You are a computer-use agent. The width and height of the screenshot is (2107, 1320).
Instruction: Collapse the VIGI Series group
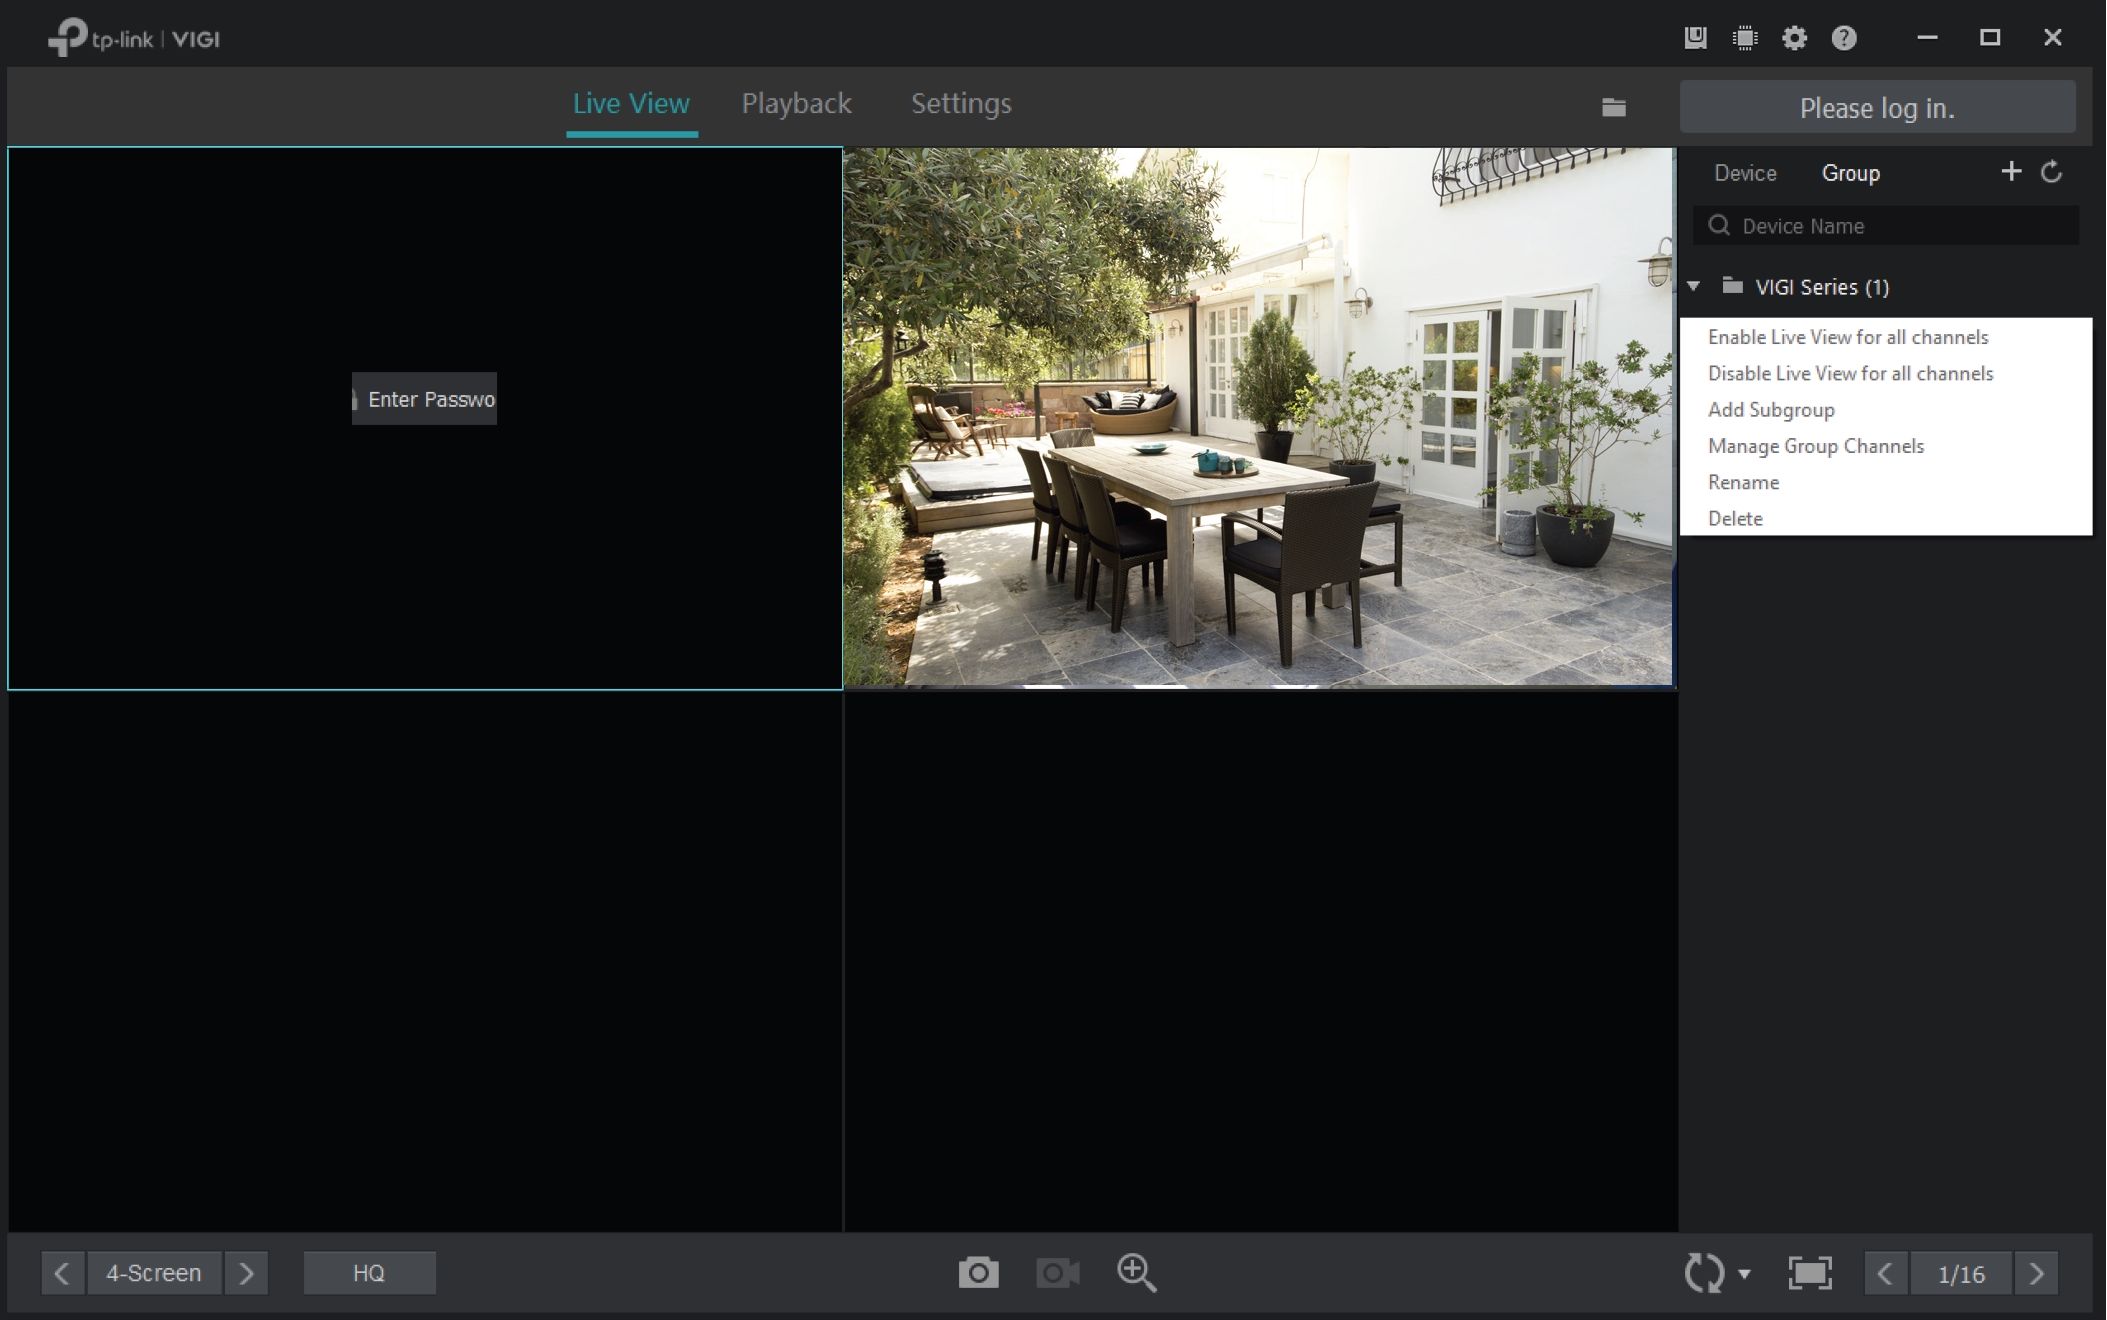1693,287
